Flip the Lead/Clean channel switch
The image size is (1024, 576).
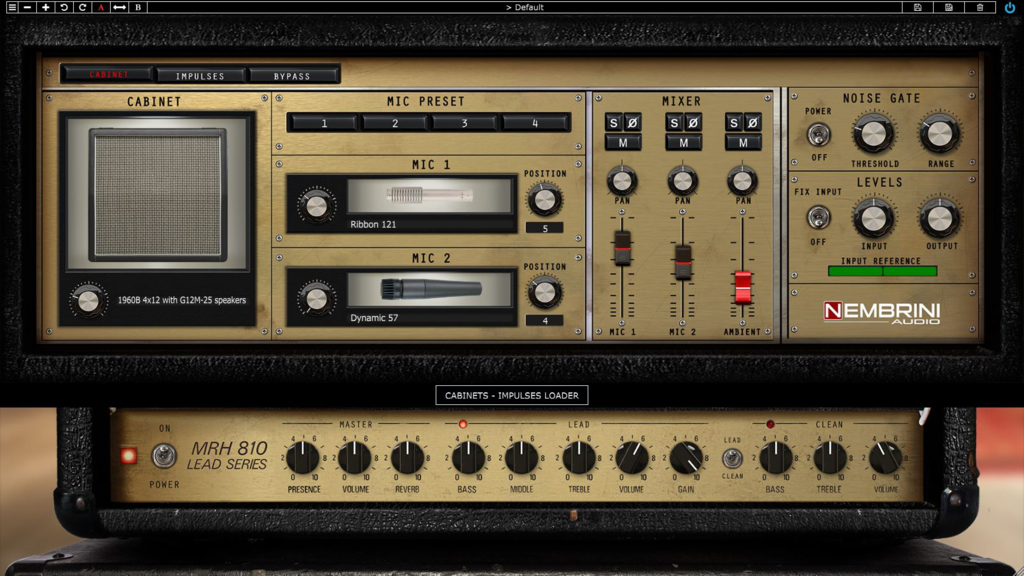coord(732,458)
